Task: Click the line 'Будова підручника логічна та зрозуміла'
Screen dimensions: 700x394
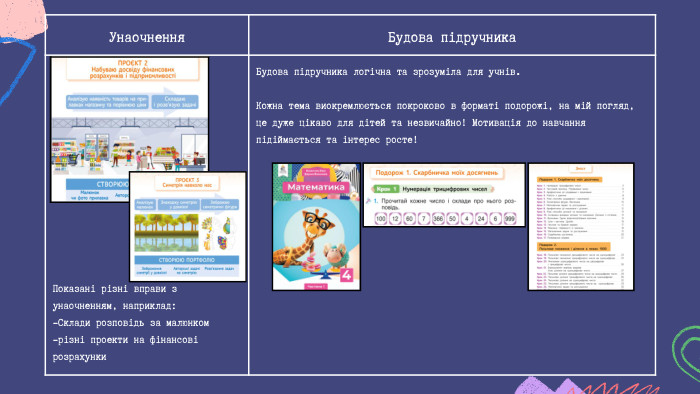Action: coord(388,72)
